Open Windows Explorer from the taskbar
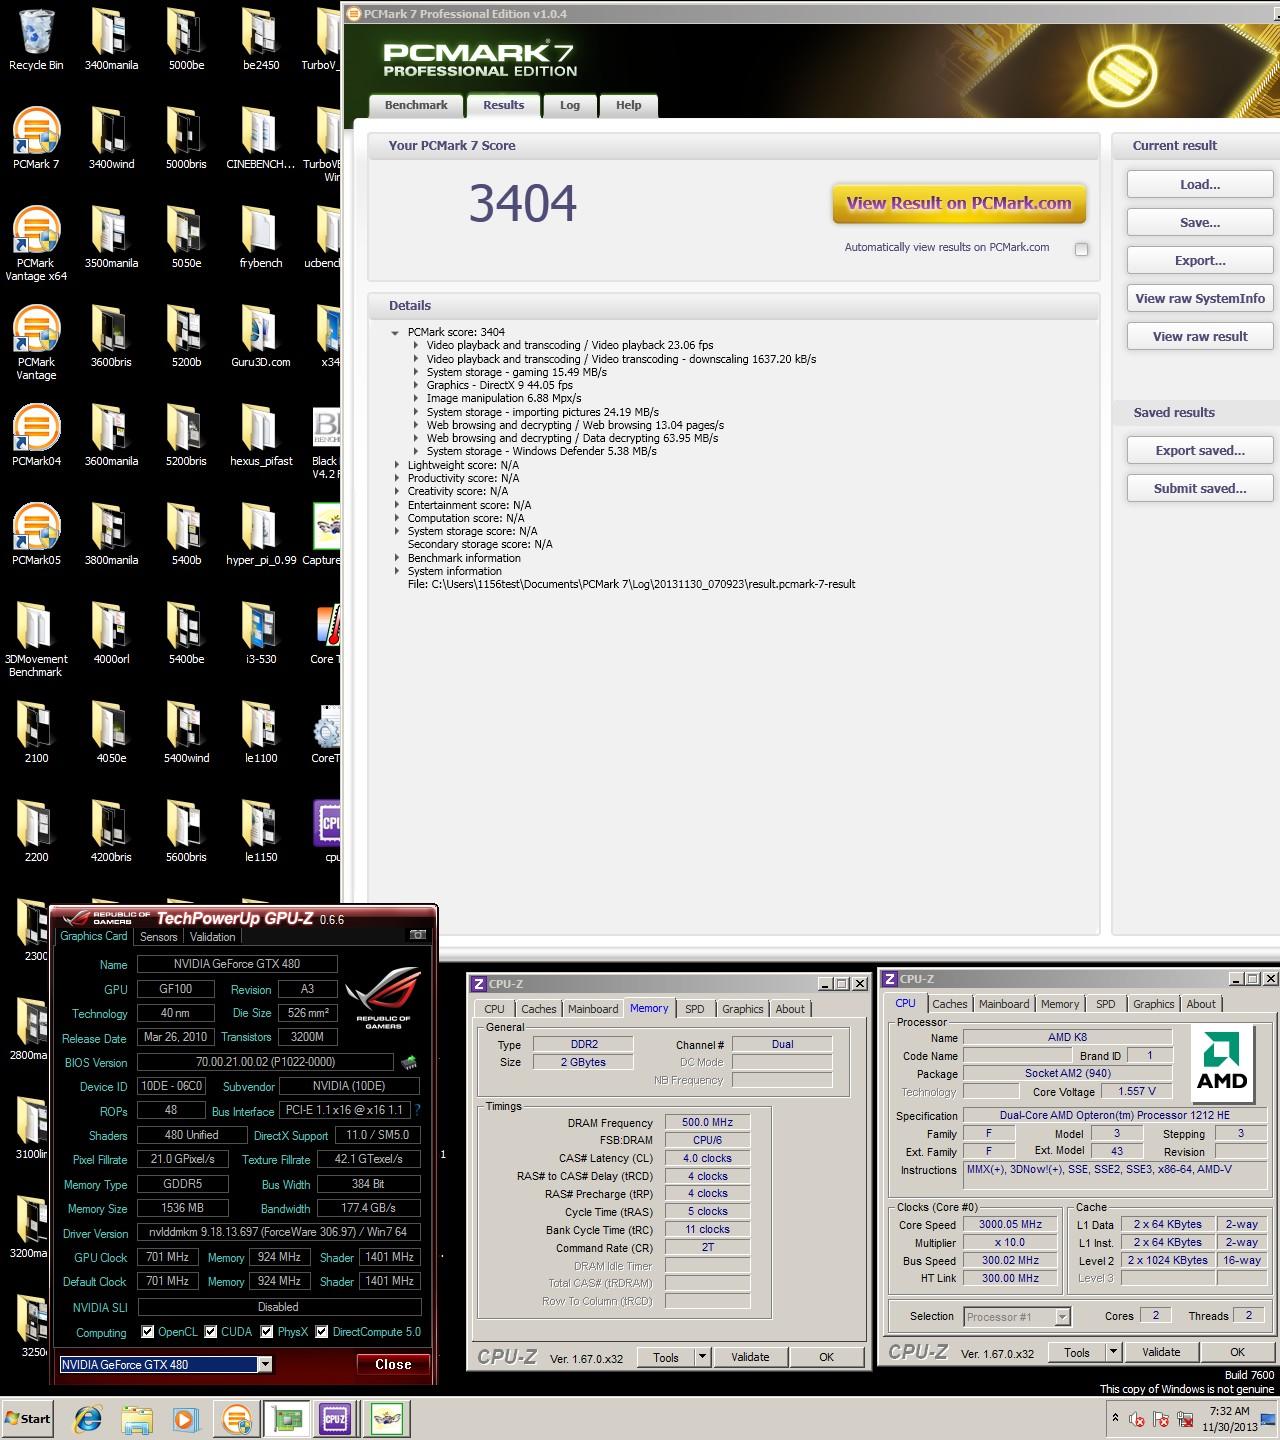 click(x=137, y=1418)
